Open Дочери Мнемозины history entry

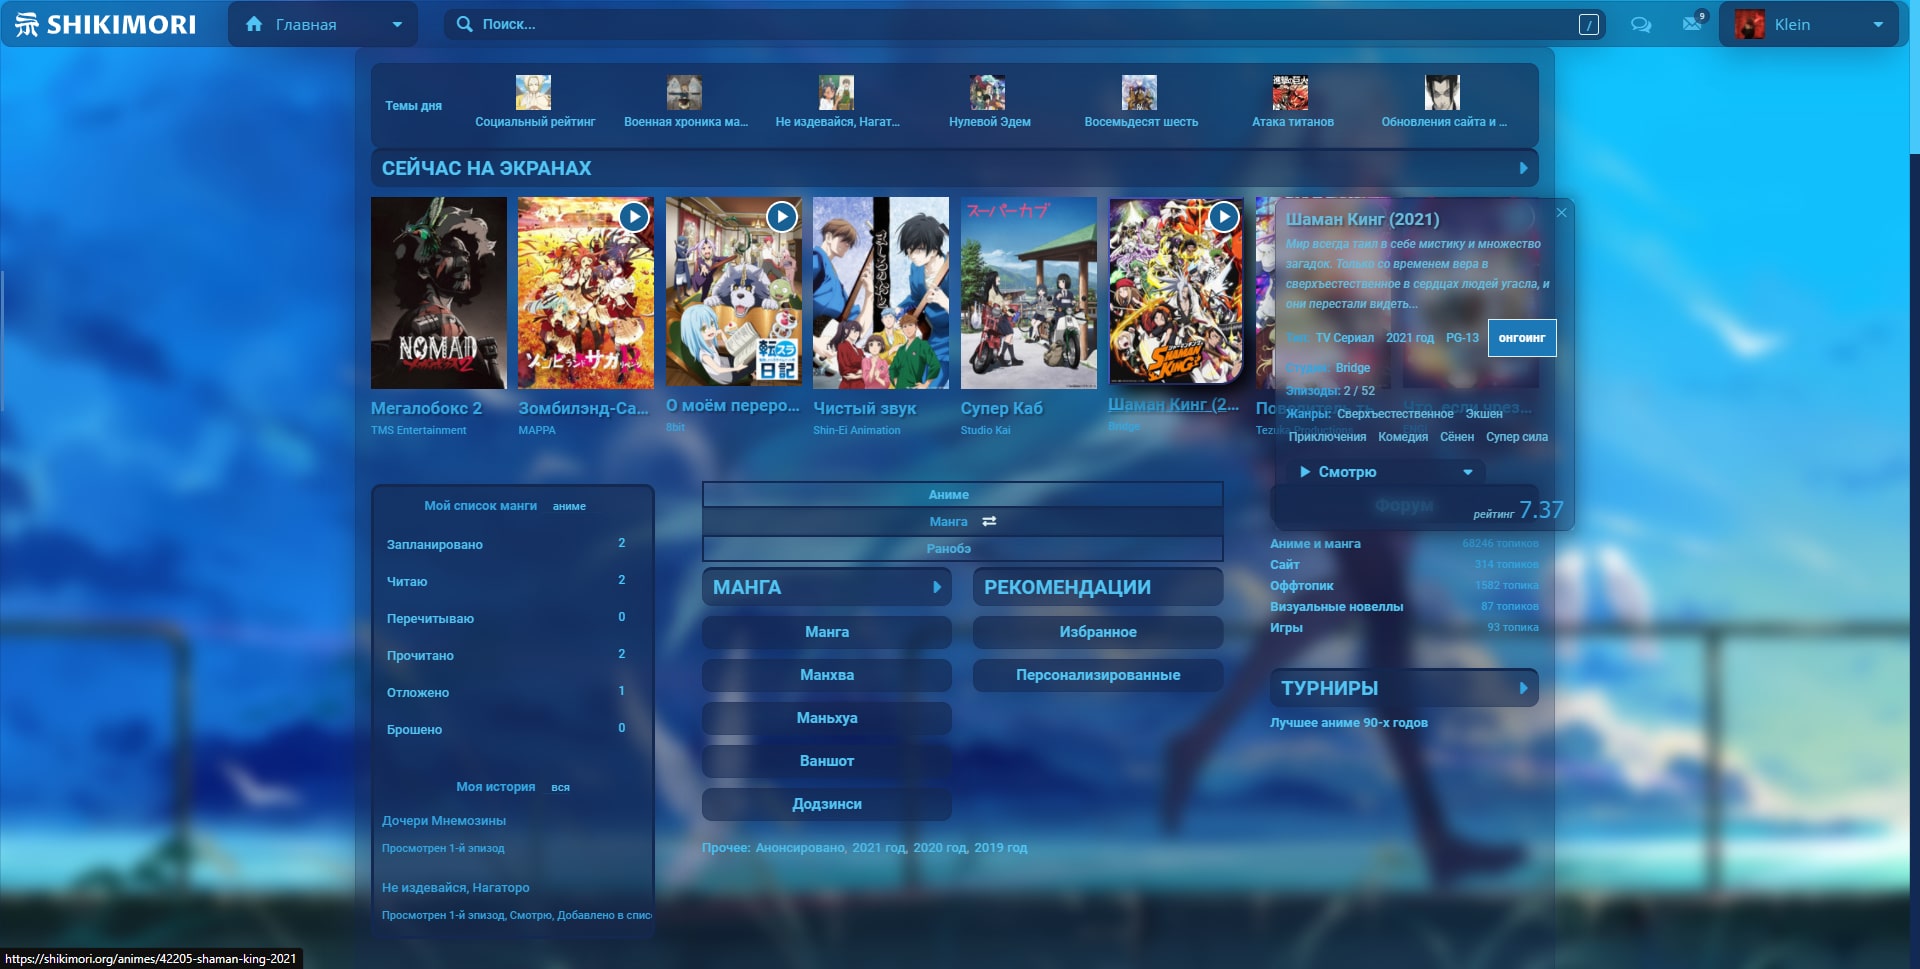444,820
